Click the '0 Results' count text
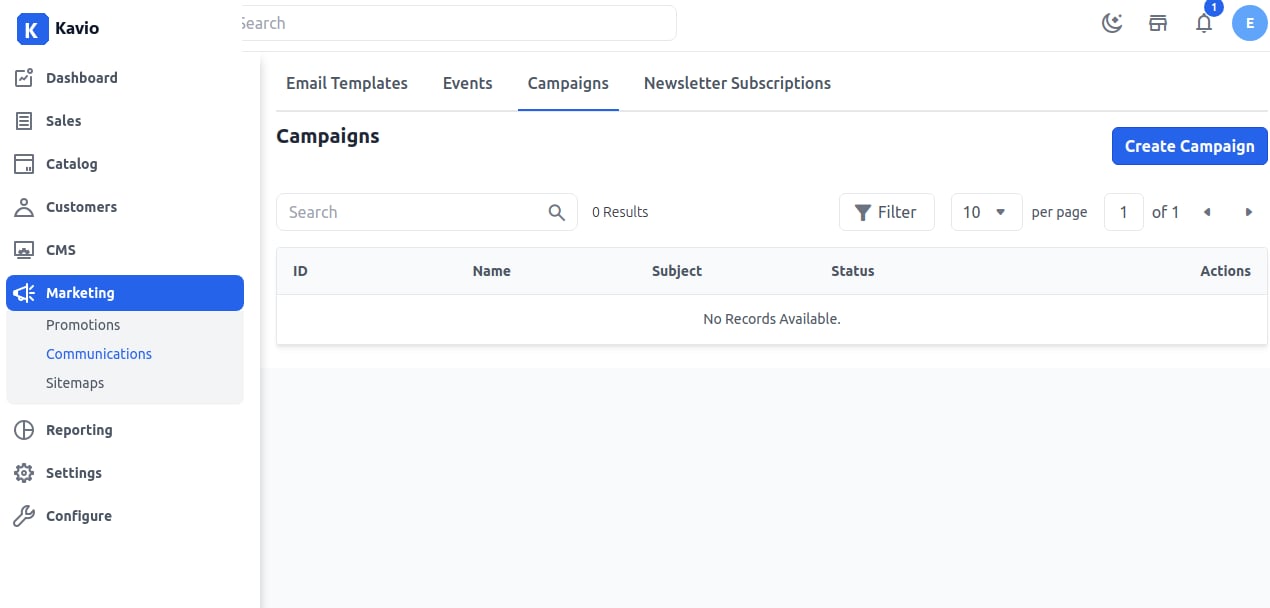Image resolution: width=1270 pixels, height=608 pixels. (x=620, y=212)
